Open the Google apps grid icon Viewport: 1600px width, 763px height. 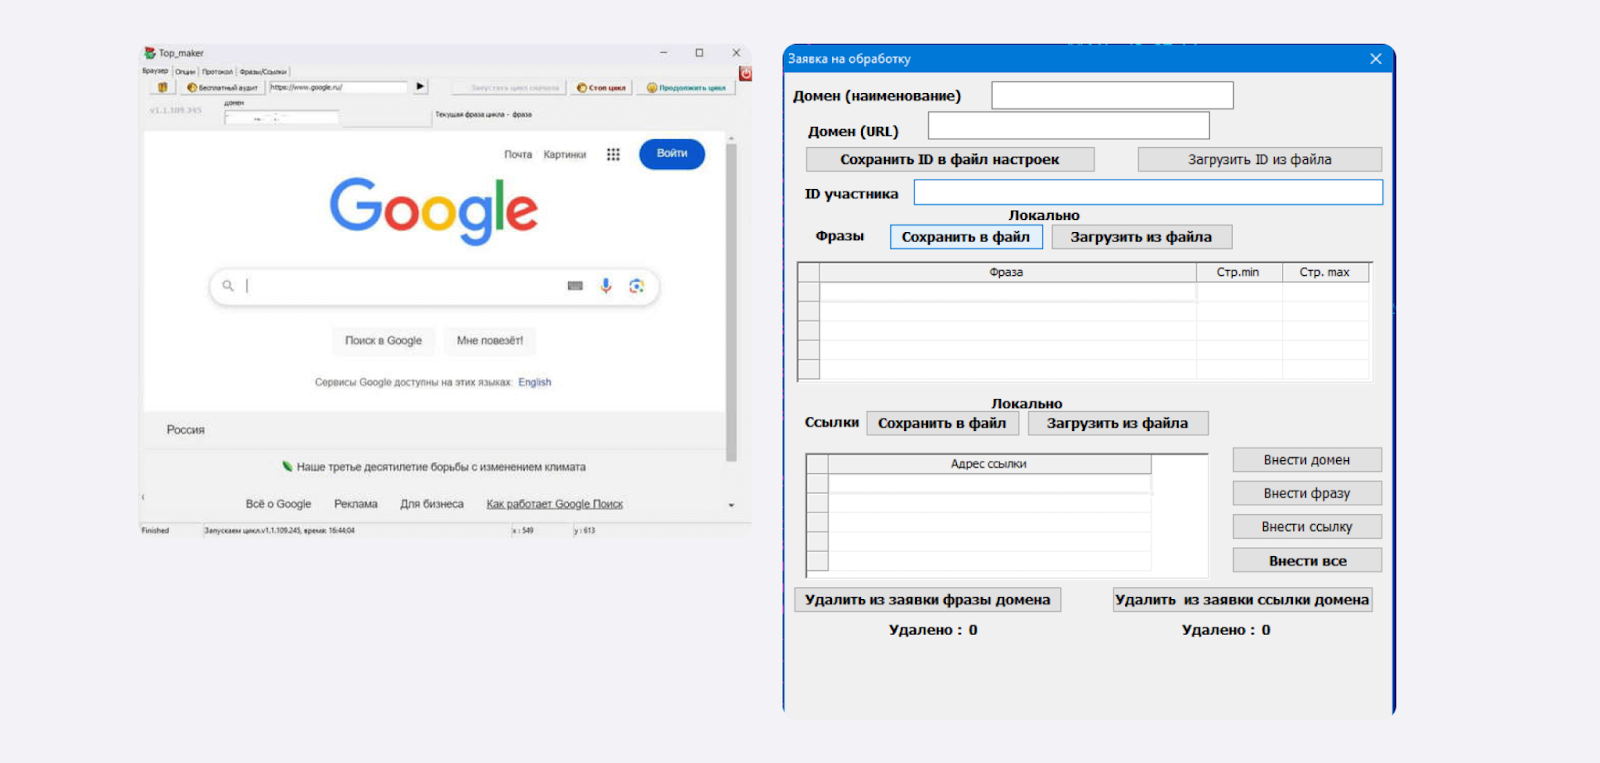pos(613,154)
